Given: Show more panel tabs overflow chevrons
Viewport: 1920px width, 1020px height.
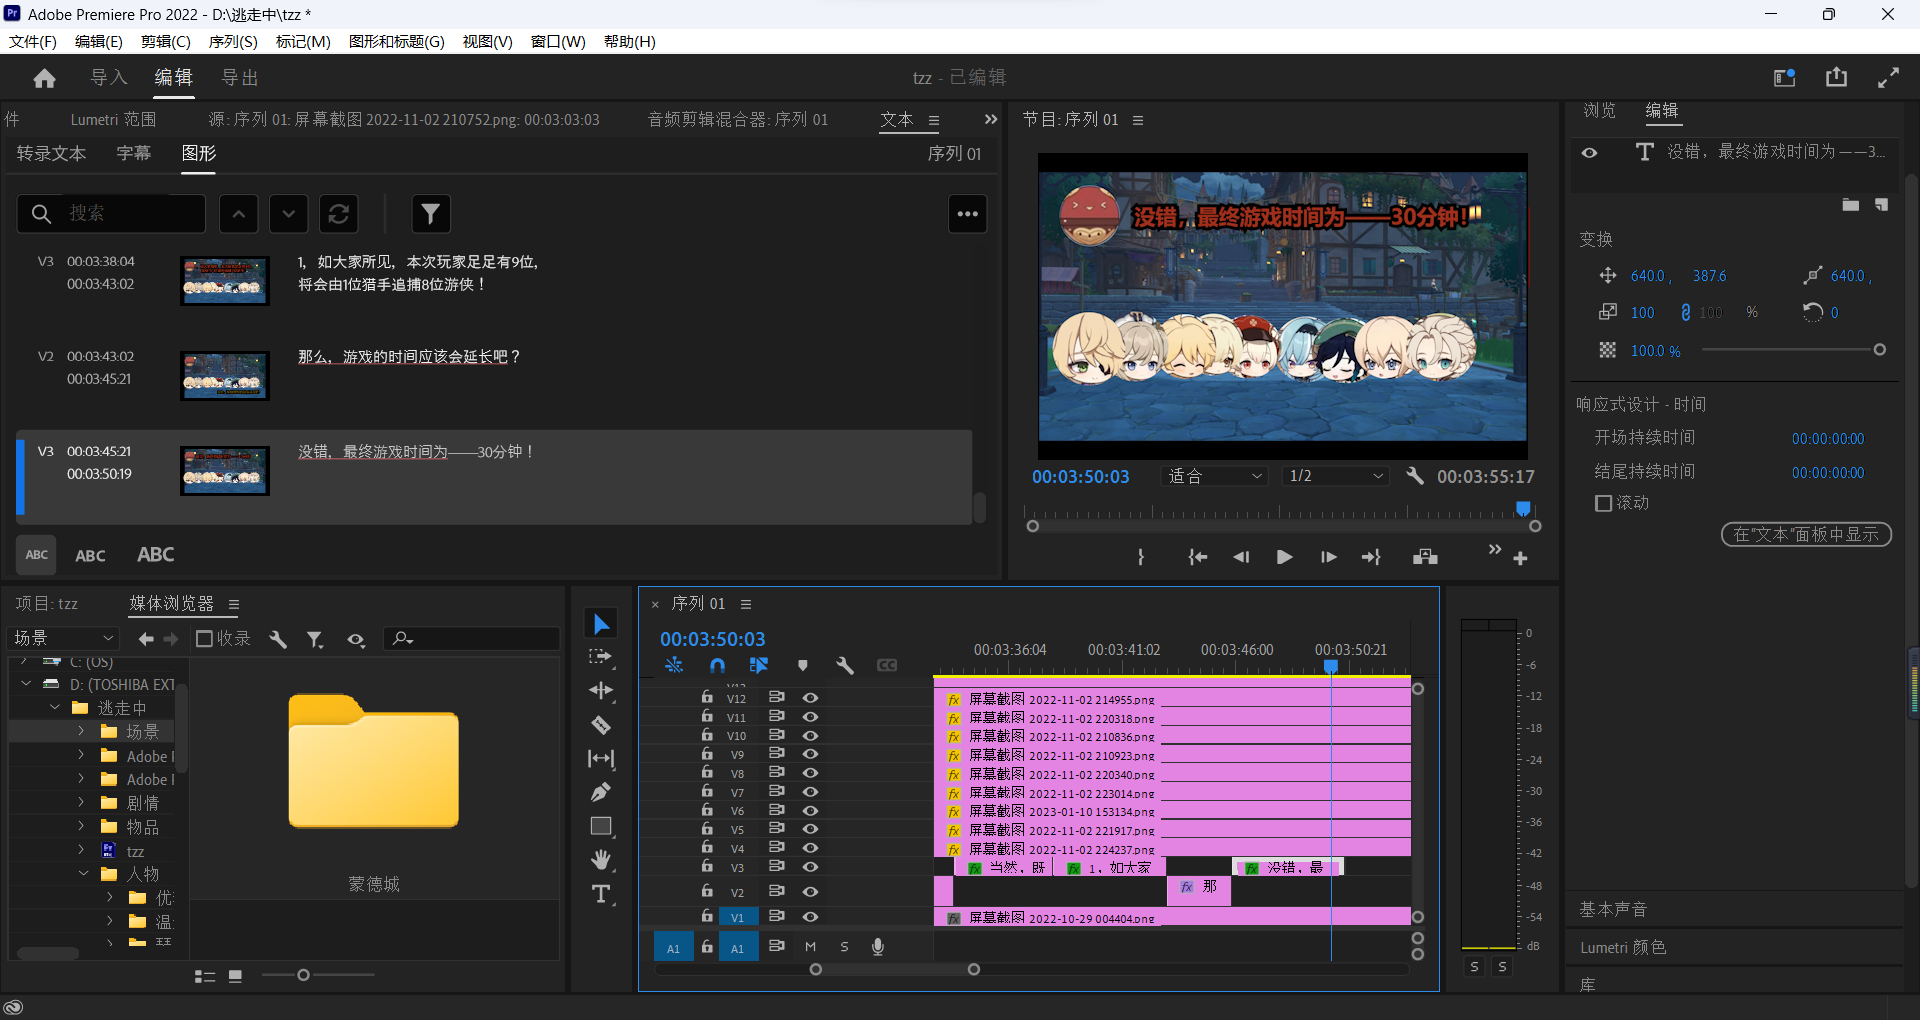Looking at the screenshot, I should 991,119.
